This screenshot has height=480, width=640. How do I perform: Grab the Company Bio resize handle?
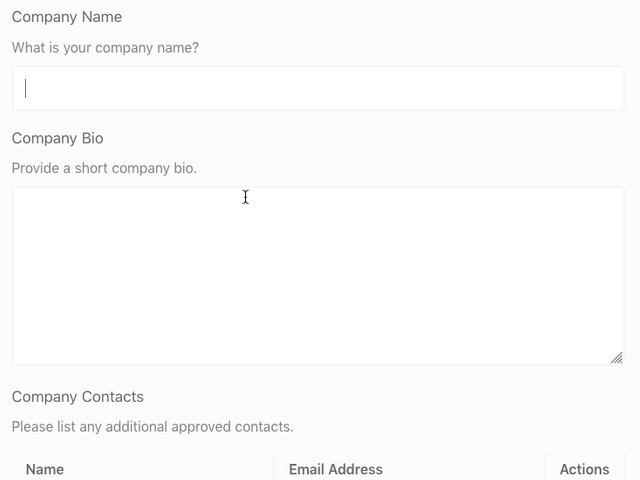(x=616, y=357)
